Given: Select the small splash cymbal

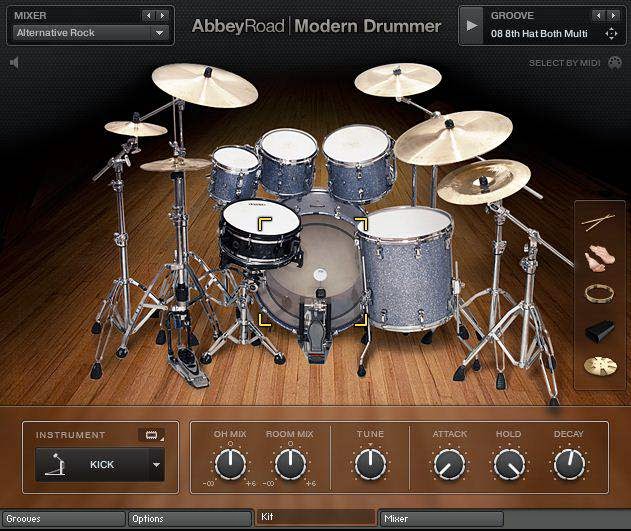Looking at the screenshot, I should pyautogui.click(x=136, y=129).
